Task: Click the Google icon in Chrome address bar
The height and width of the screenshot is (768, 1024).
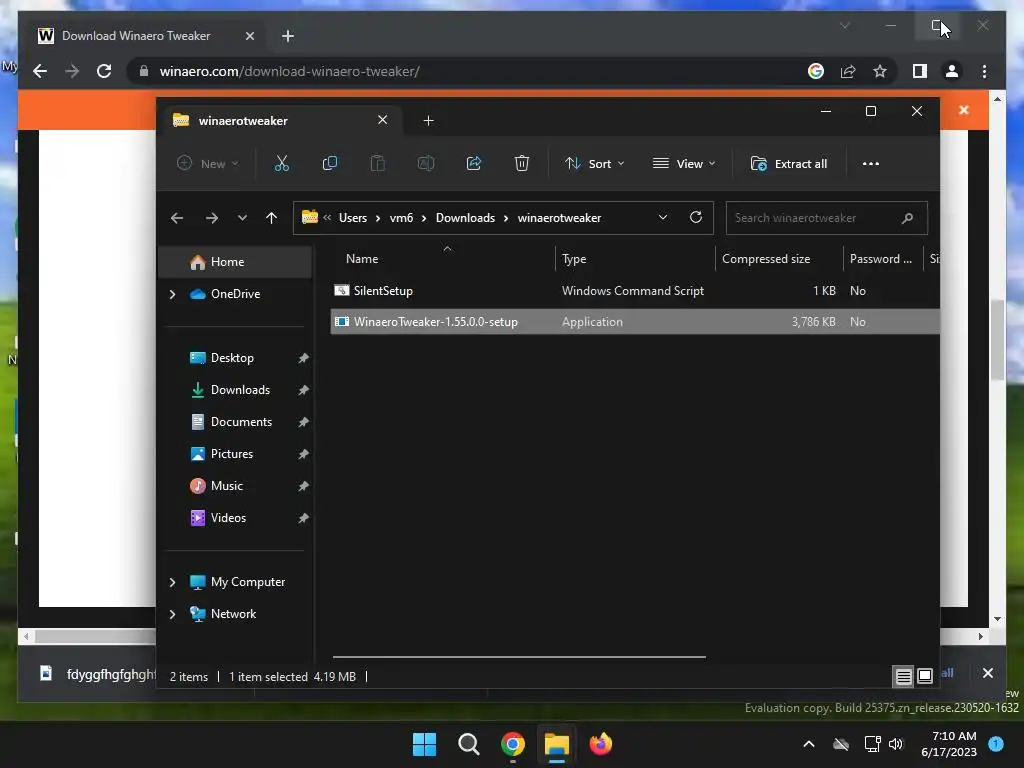Action: coord(816,71)
